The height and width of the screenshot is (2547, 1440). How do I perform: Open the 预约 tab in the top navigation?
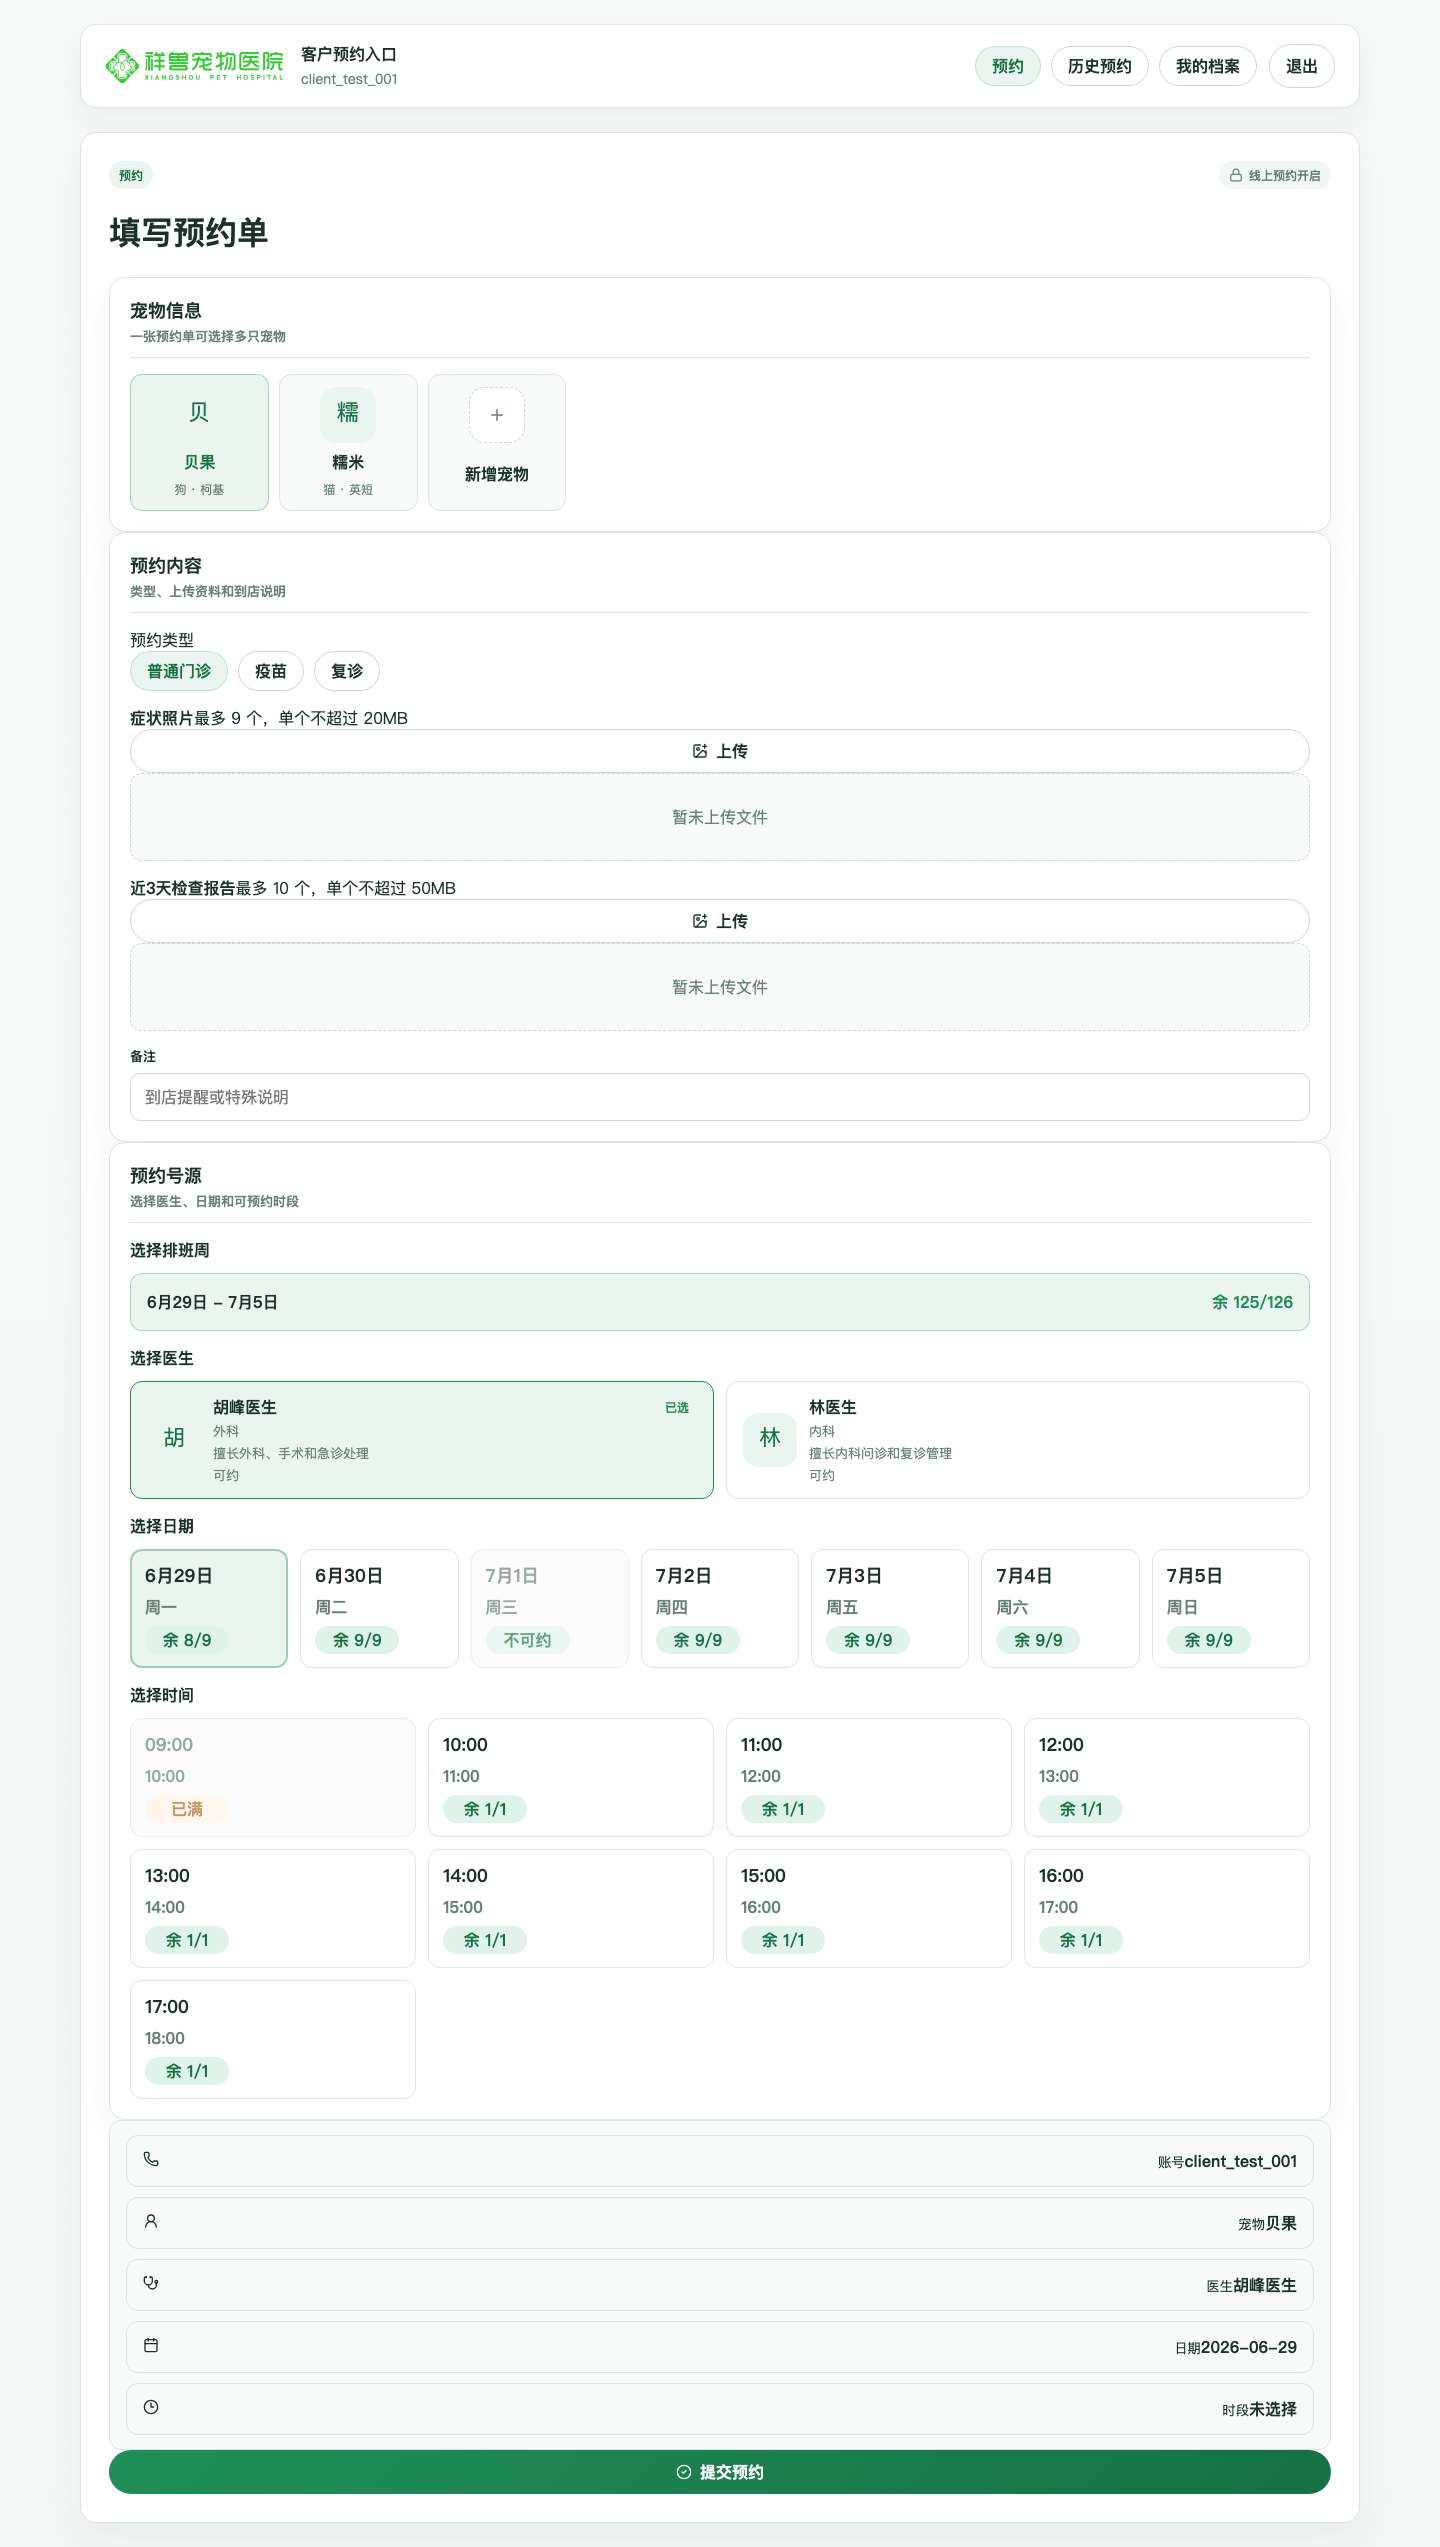click(1008, 66)
